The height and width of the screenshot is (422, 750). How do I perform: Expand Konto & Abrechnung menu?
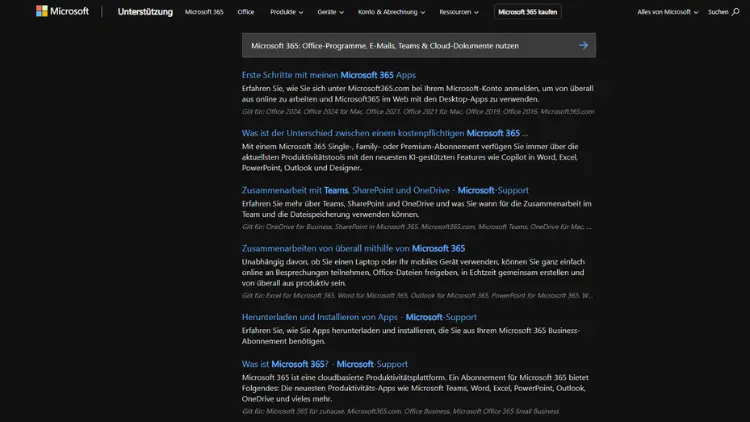click(391, 12)
